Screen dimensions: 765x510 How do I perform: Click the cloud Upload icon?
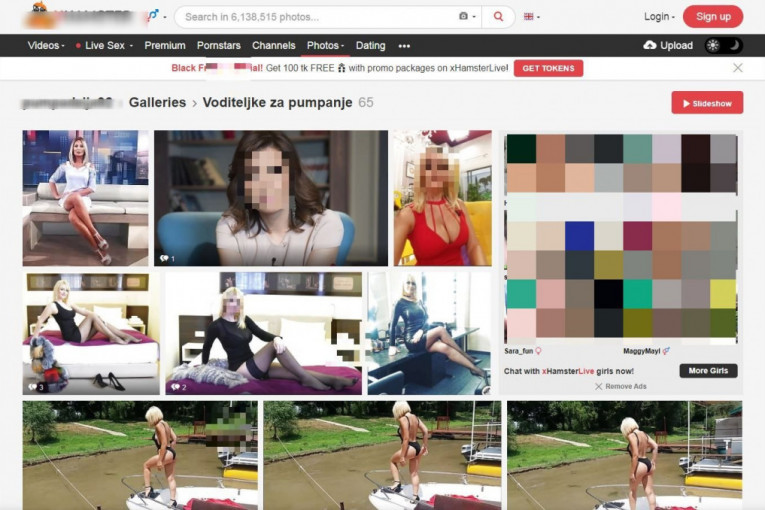tap(650, 45)
